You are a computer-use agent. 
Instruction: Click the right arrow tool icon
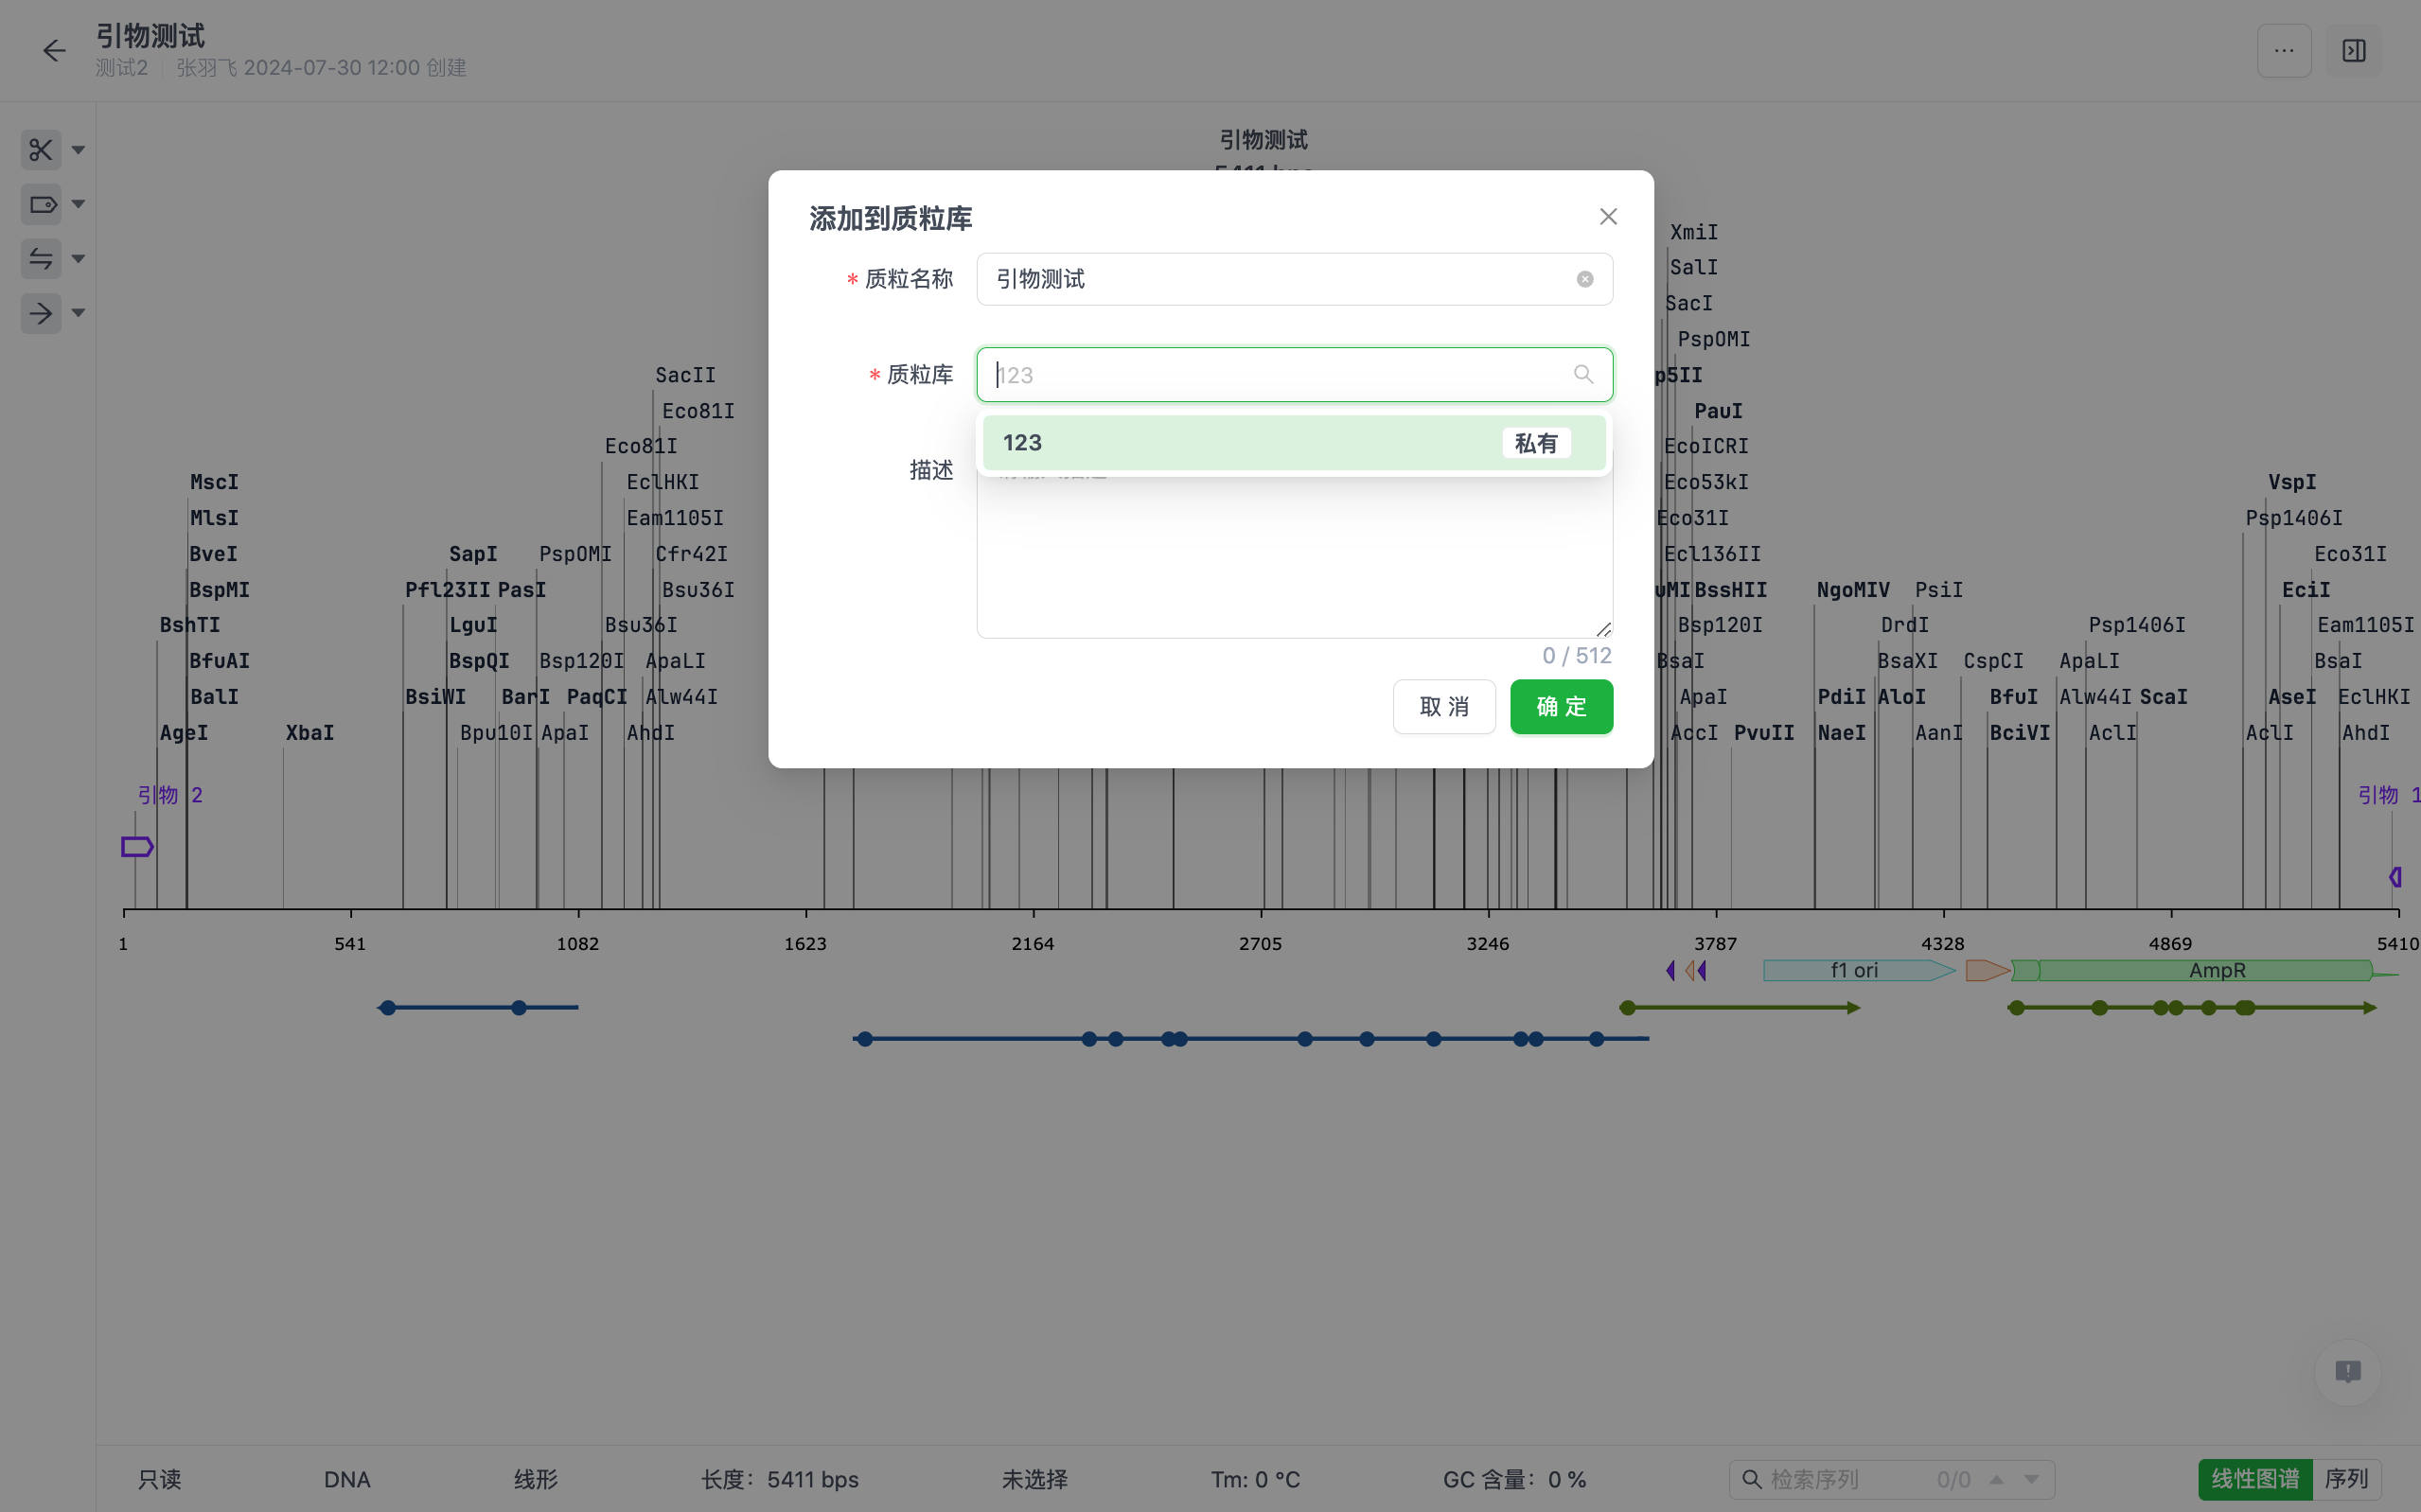coord(41,314)
